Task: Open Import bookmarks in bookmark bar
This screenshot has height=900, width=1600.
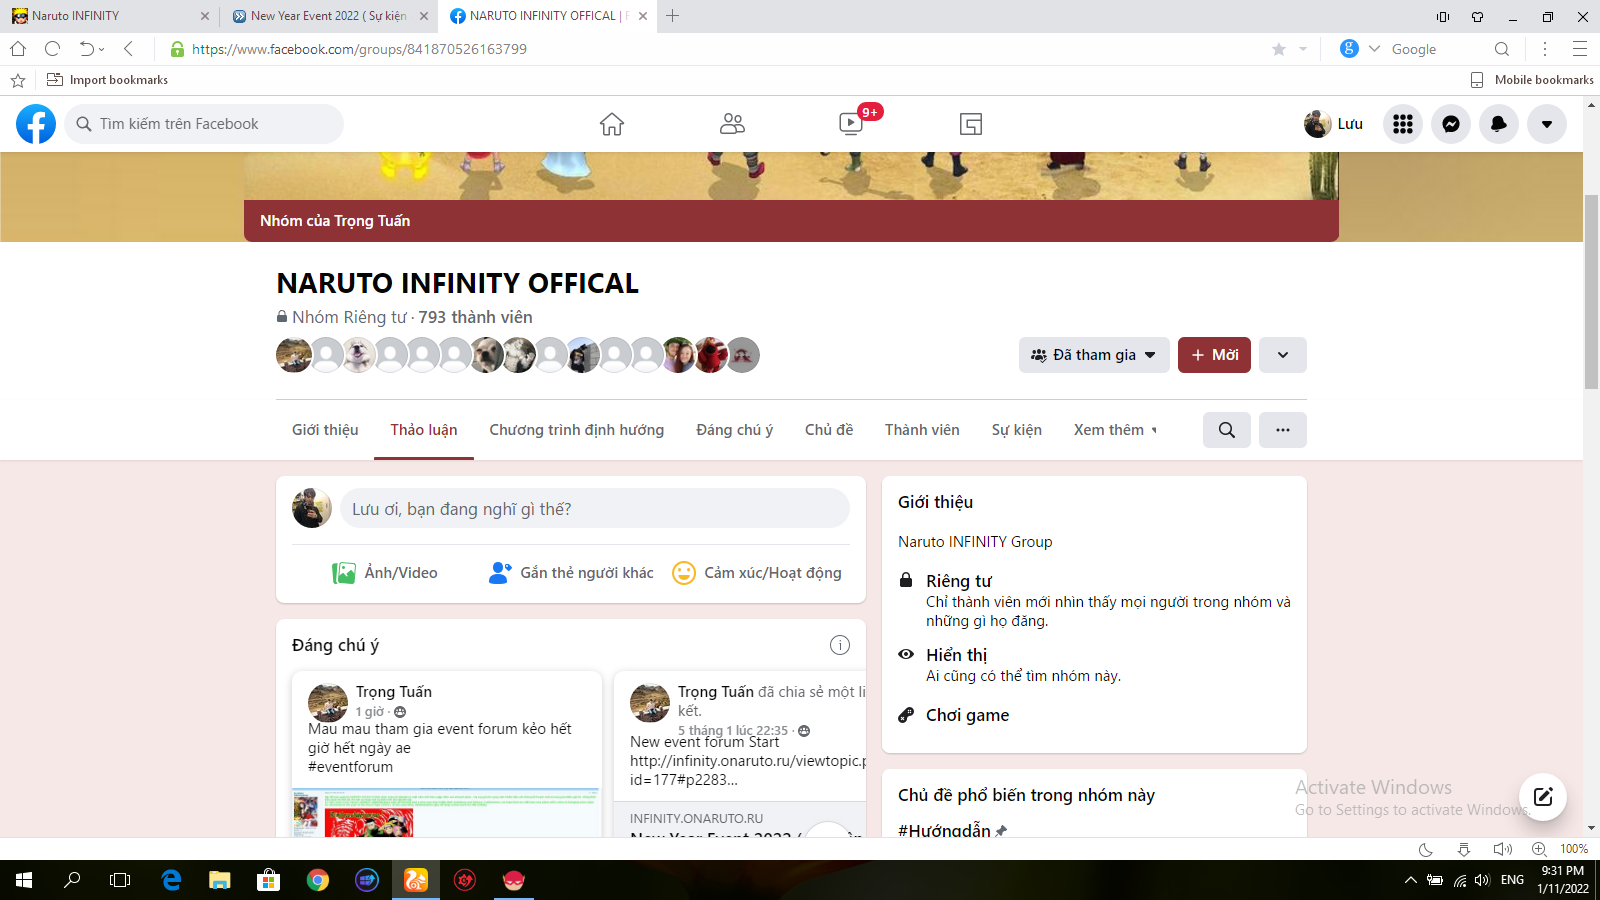Action: point(108,80)
